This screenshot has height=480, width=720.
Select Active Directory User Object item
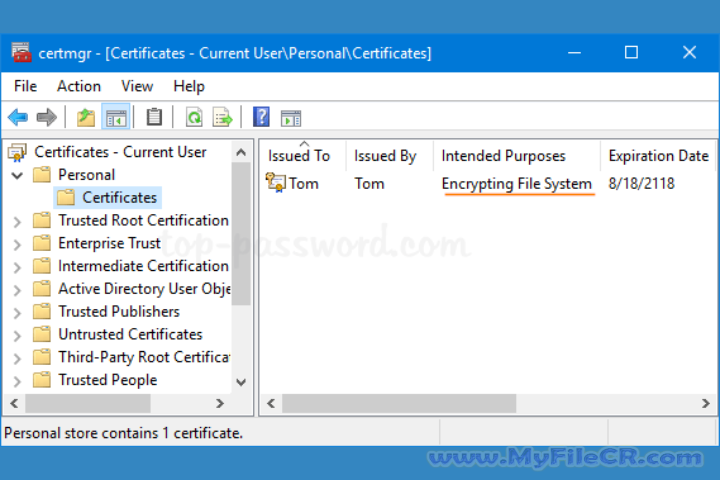tap(144, 288)
